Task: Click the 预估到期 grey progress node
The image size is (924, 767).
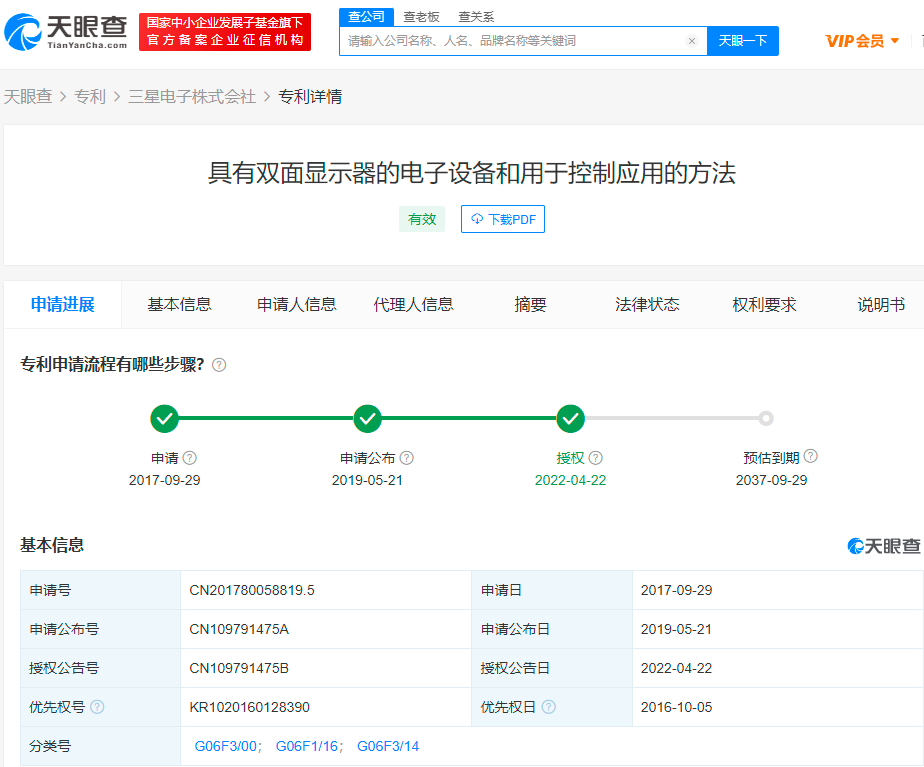Action: click(766, 418)
